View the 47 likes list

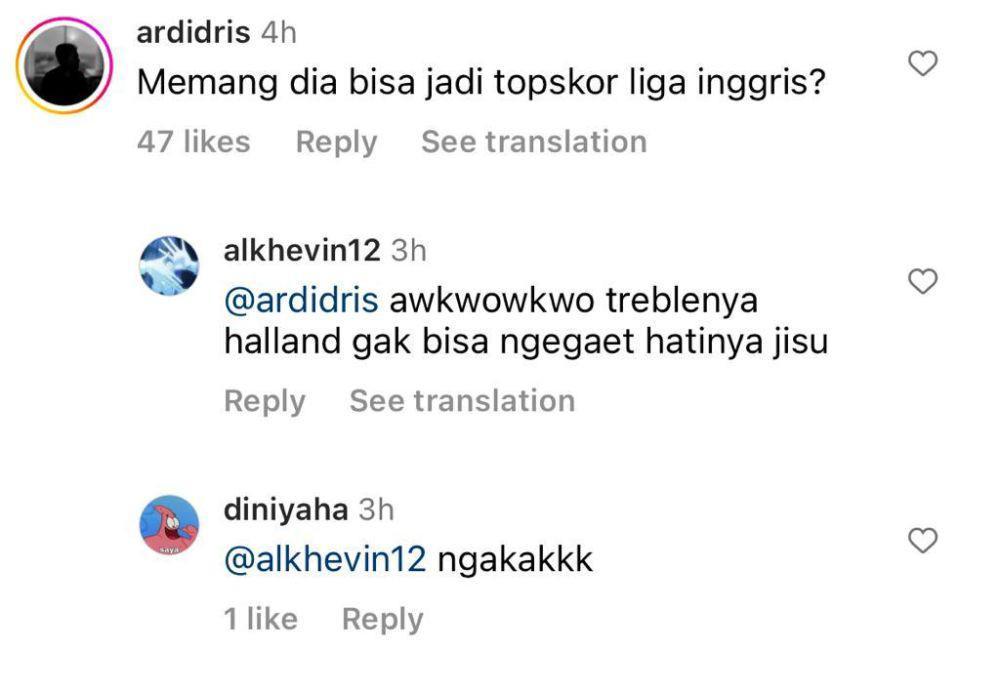(x=193, y=142)
